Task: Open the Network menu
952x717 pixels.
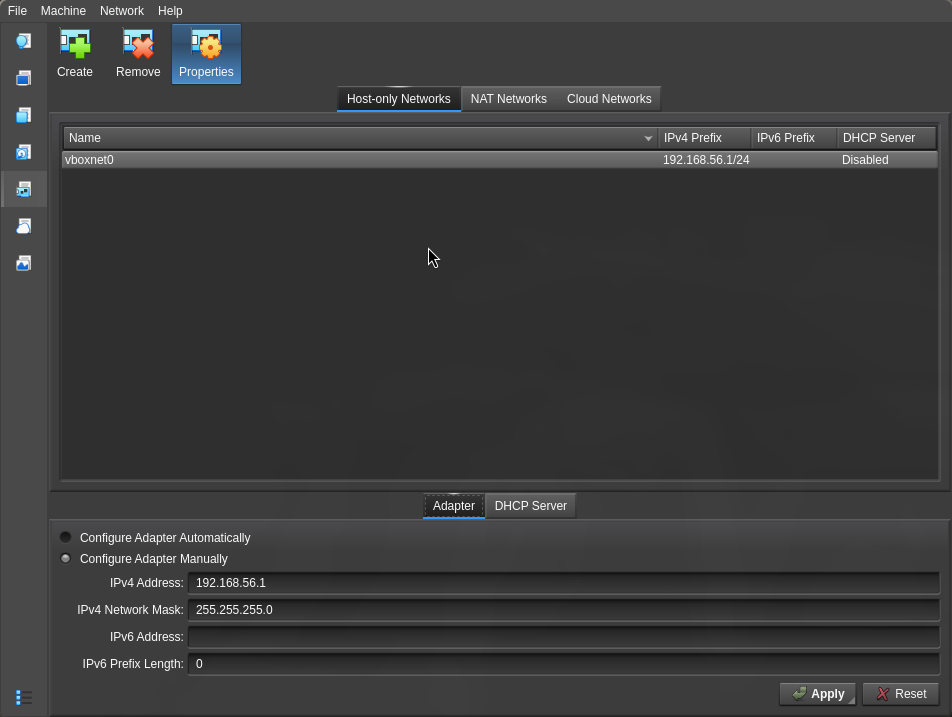Action: (122, 11)
